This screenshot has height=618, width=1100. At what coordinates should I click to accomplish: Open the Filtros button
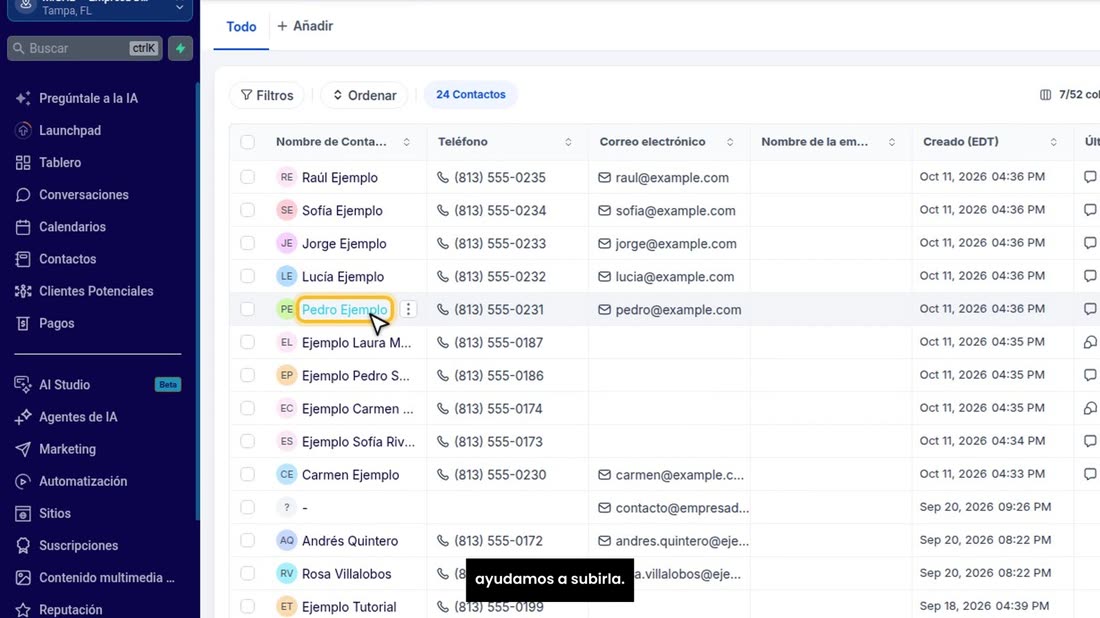point(267,95)
